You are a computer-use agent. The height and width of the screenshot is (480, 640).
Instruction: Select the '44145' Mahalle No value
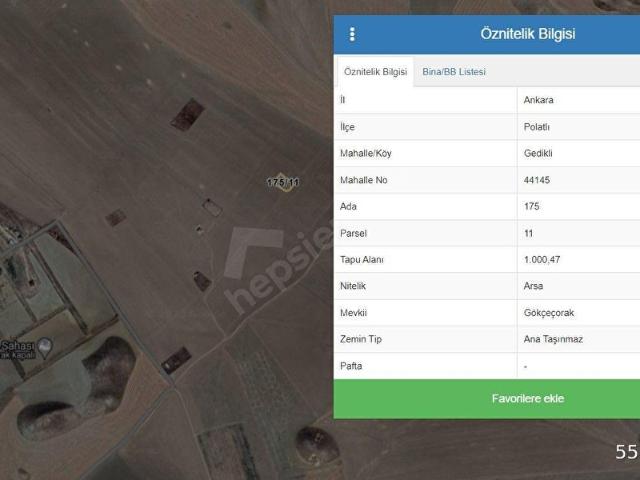(536, 180)
